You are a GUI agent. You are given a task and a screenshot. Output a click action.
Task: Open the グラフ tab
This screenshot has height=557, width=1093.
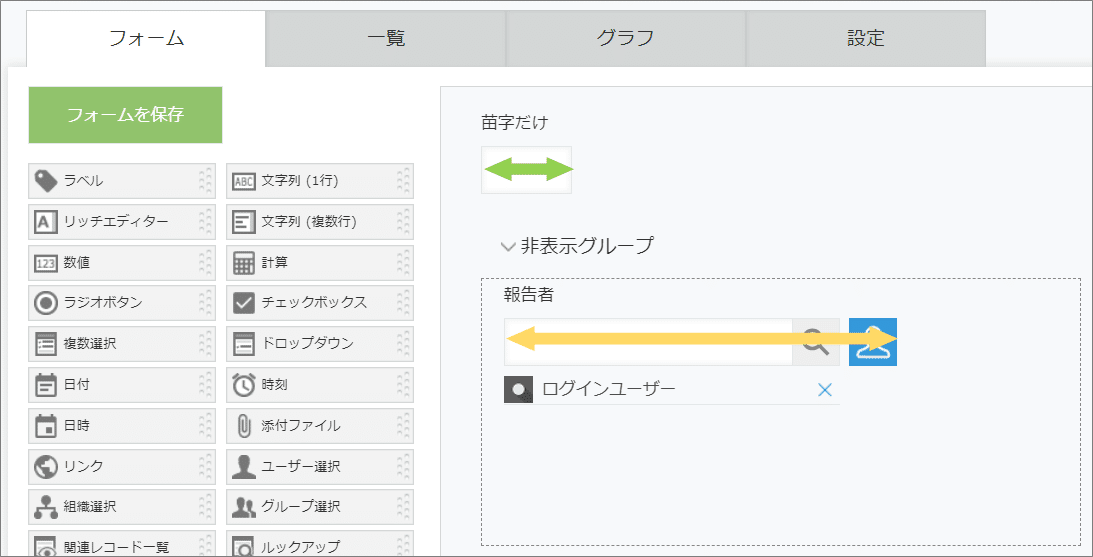[x=625, y=38]
